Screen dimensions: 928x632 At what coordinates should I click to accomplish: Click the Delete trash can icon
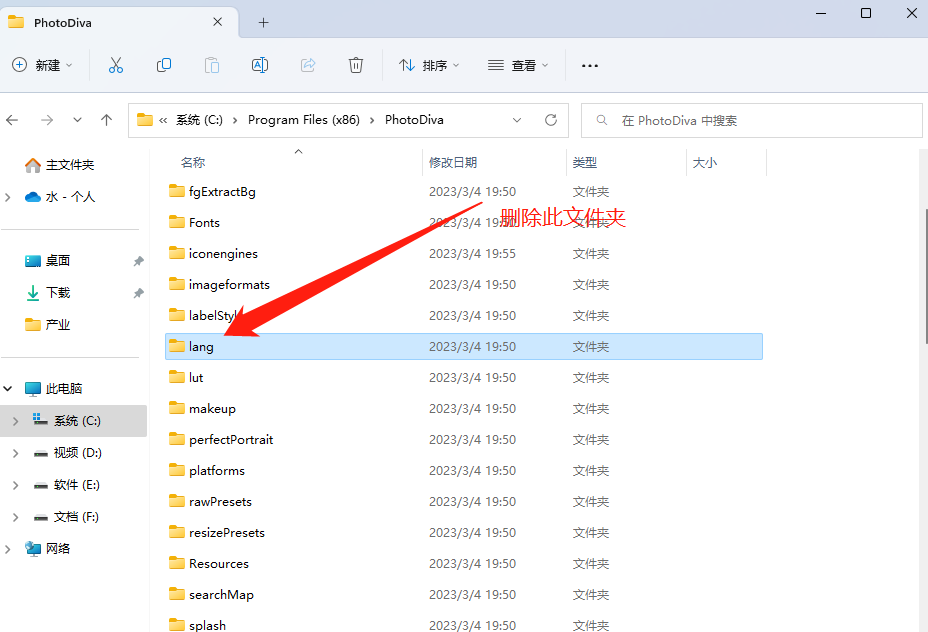click(x=356, y=65)
